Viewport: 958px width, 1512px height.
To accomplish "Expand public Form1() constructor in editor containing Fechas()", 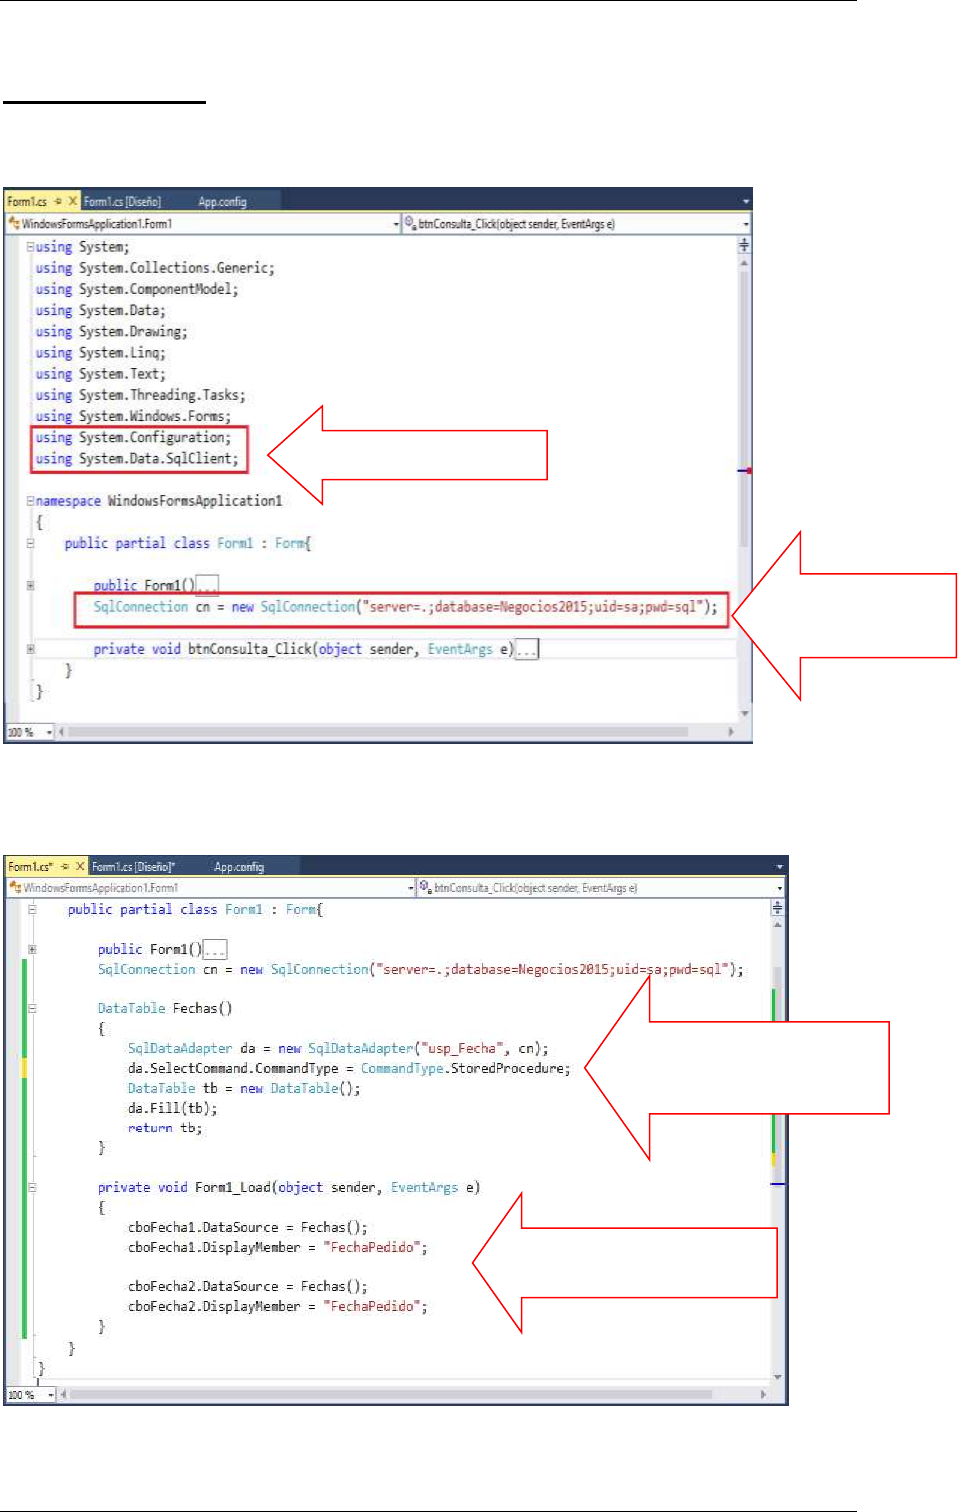I will pyautogui.click(x=32, y=949).
